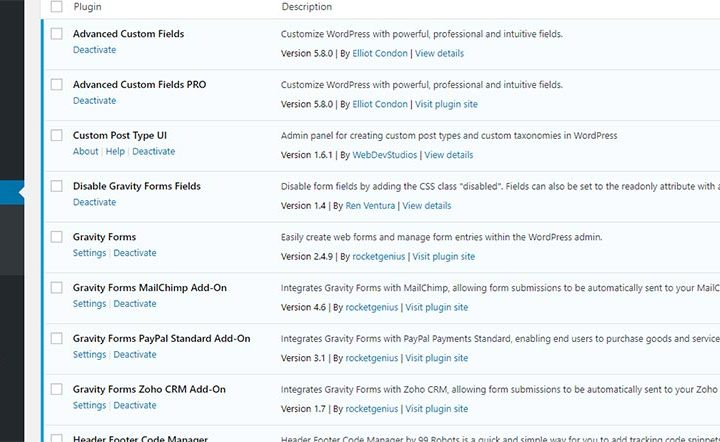
Task: View details of Custom Post Type UI
Action: point(448,155)
